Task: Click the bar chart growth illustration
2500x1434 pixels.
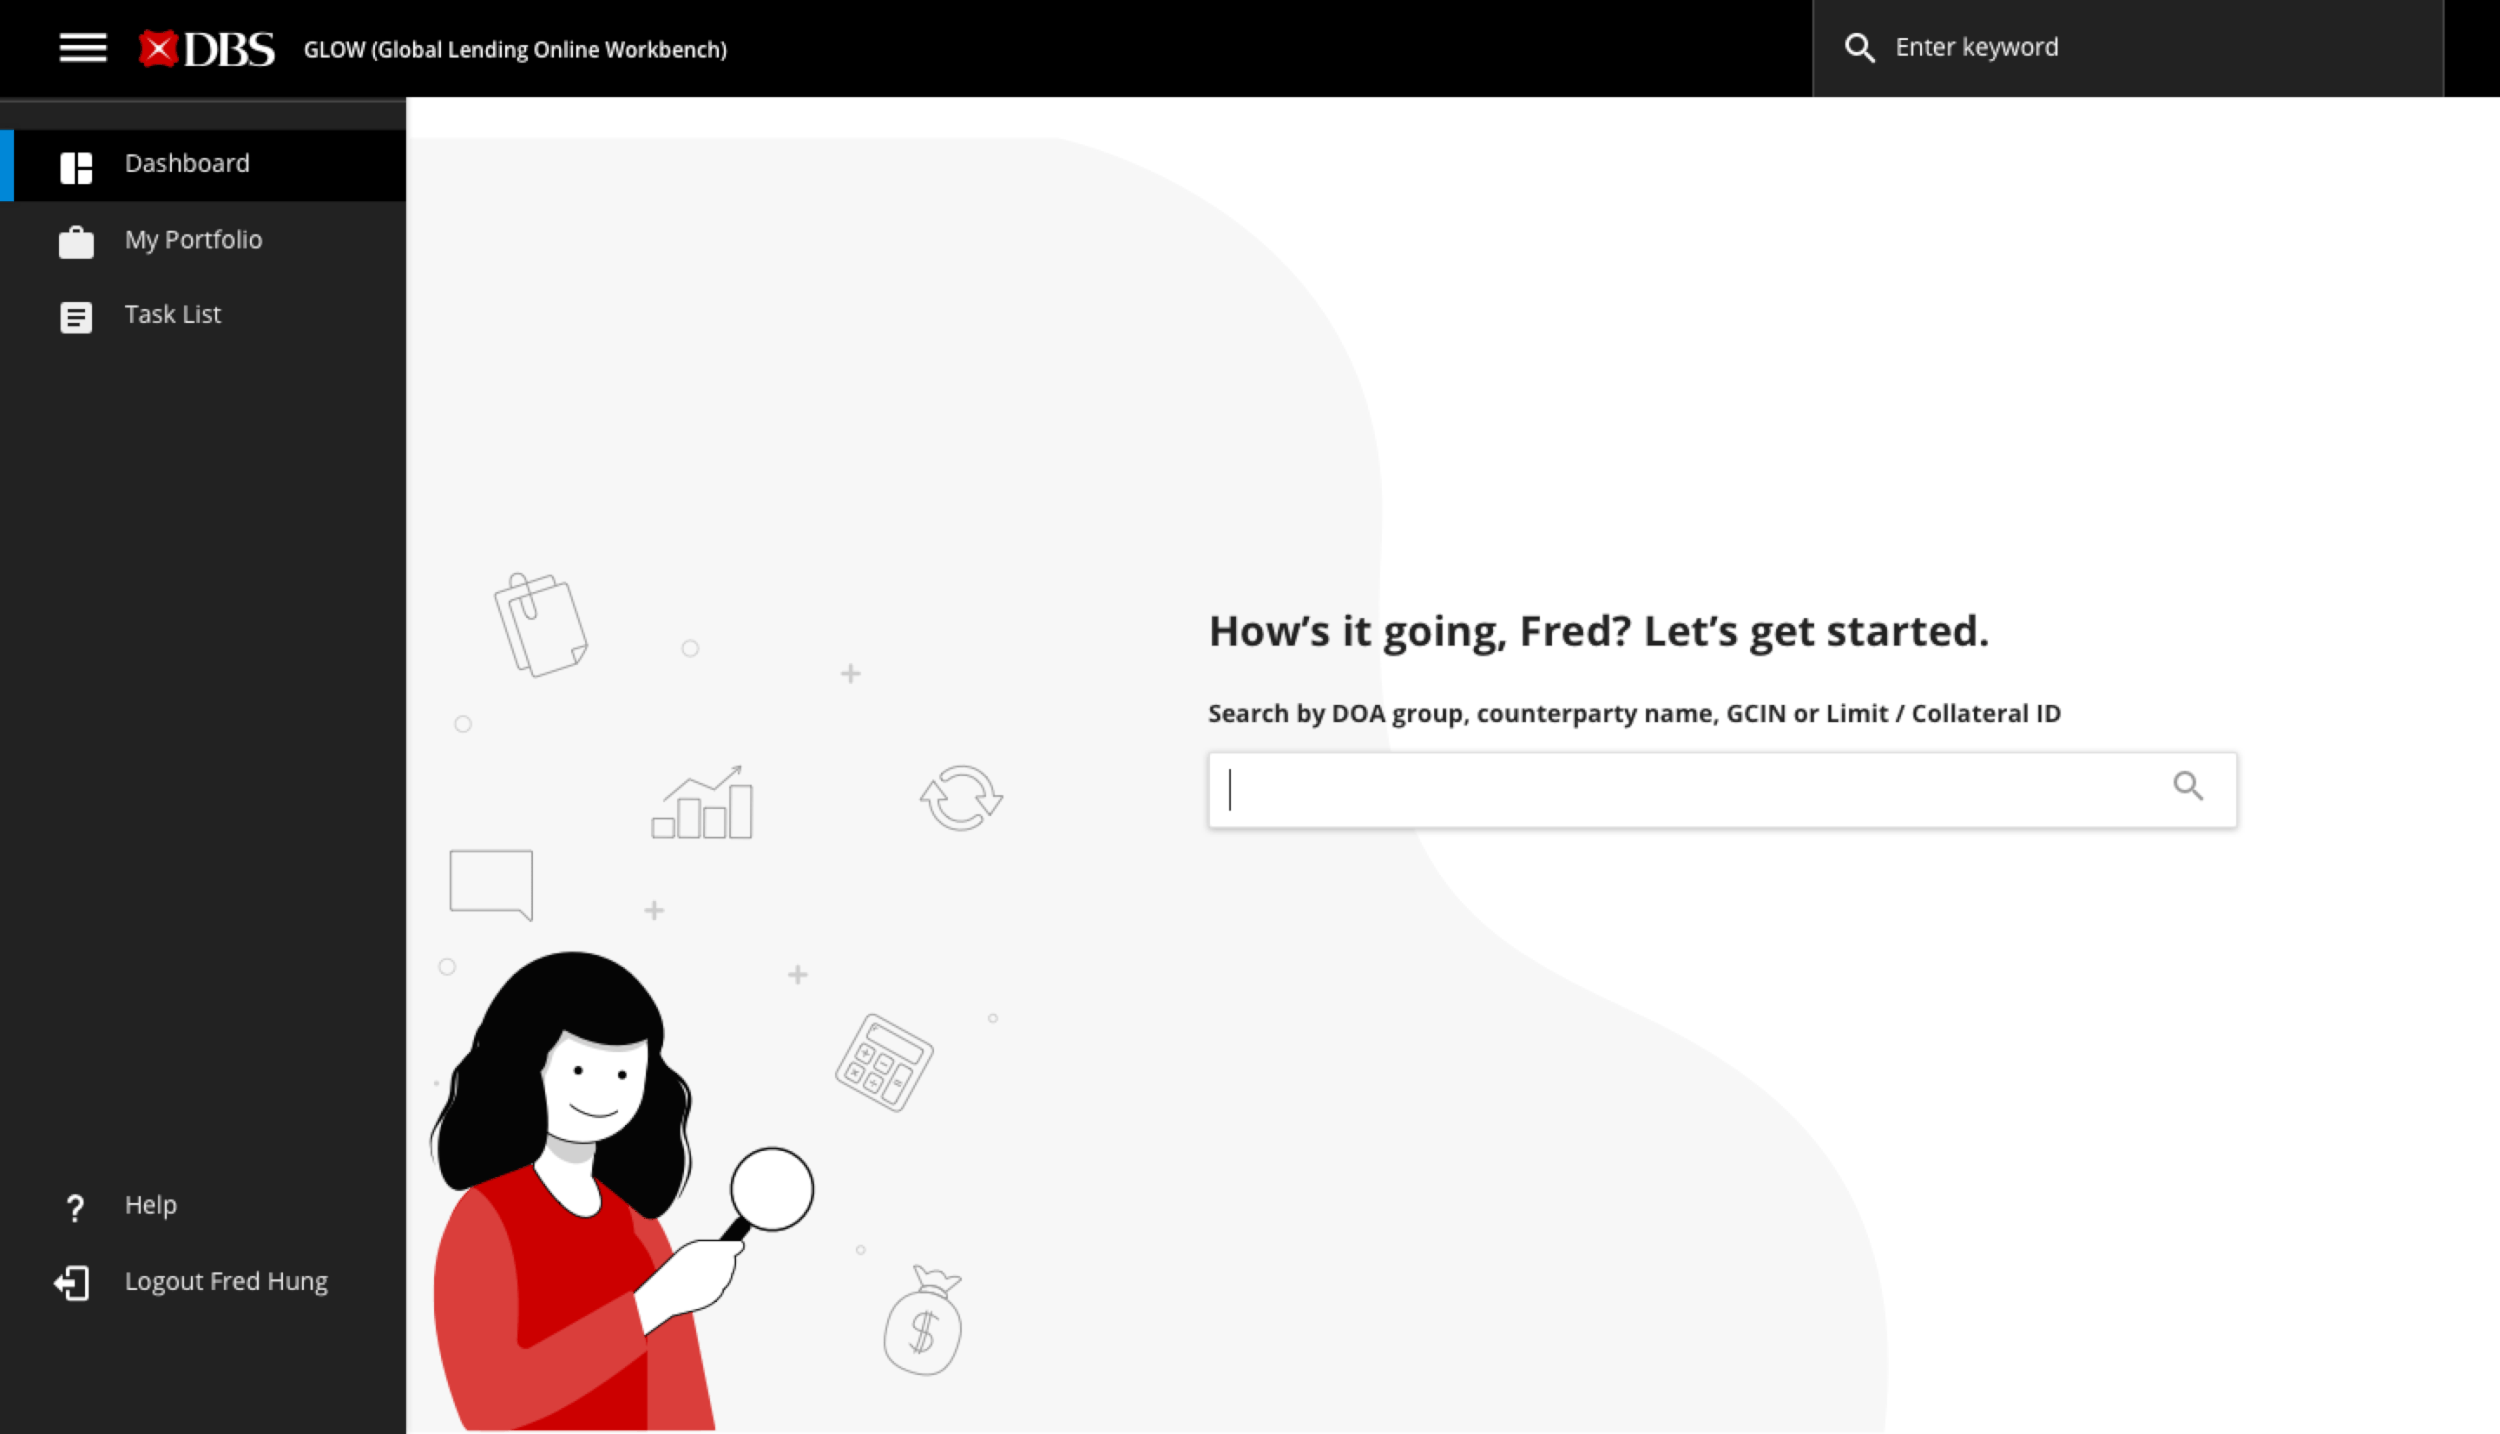Action: tap(702, 803)
